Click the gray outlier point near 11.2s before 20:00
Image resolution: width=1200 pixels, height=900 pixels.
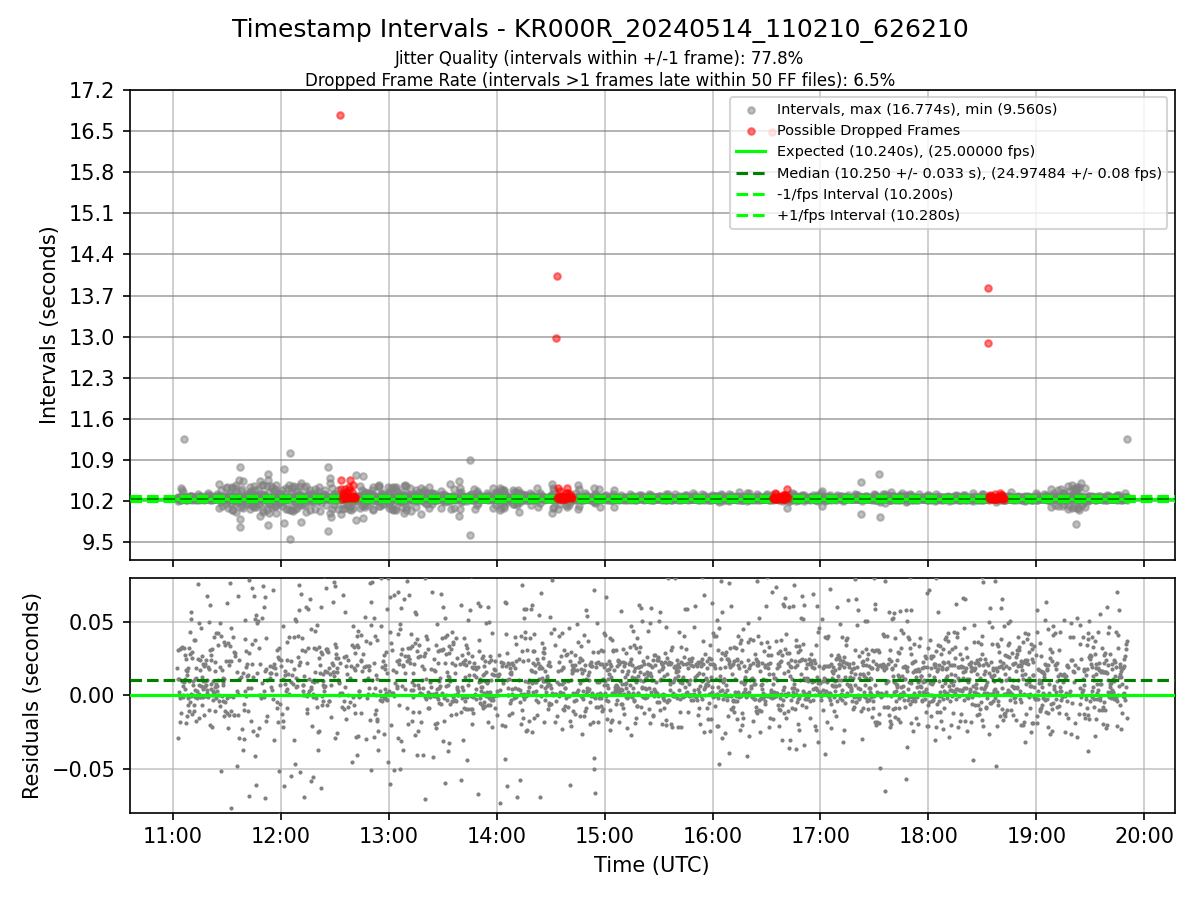pos(1127,439)
